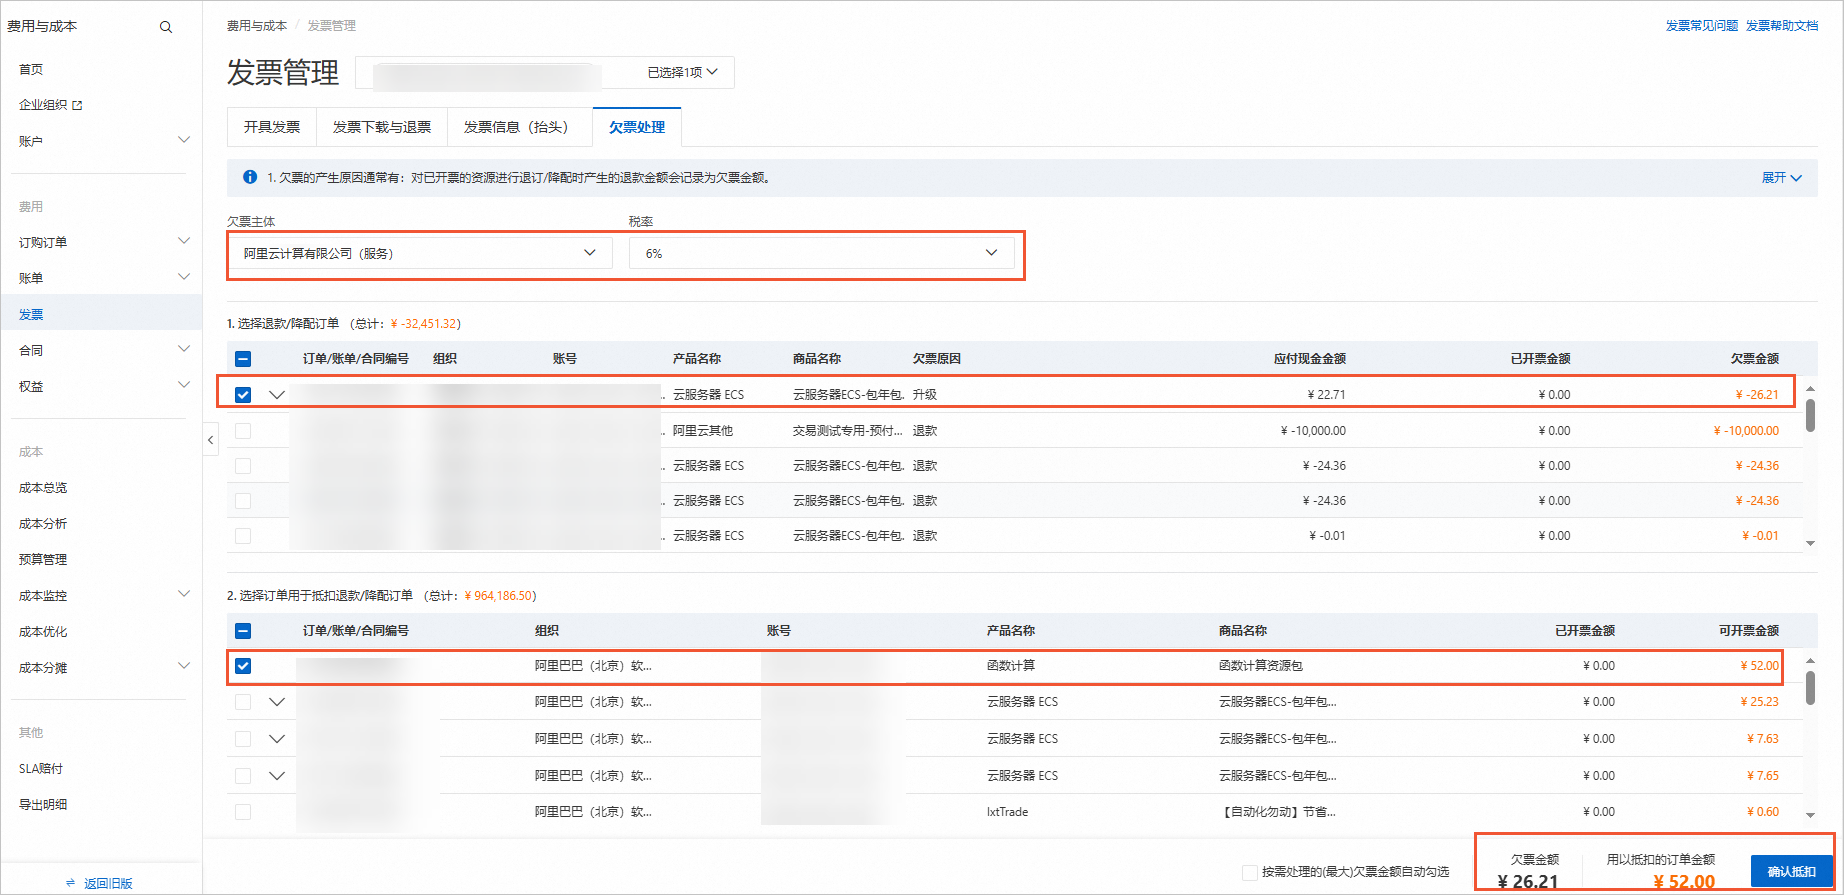
Task: Check the 云服务器 ECS ¥ 7.63 row
Action: click(243, 739)
